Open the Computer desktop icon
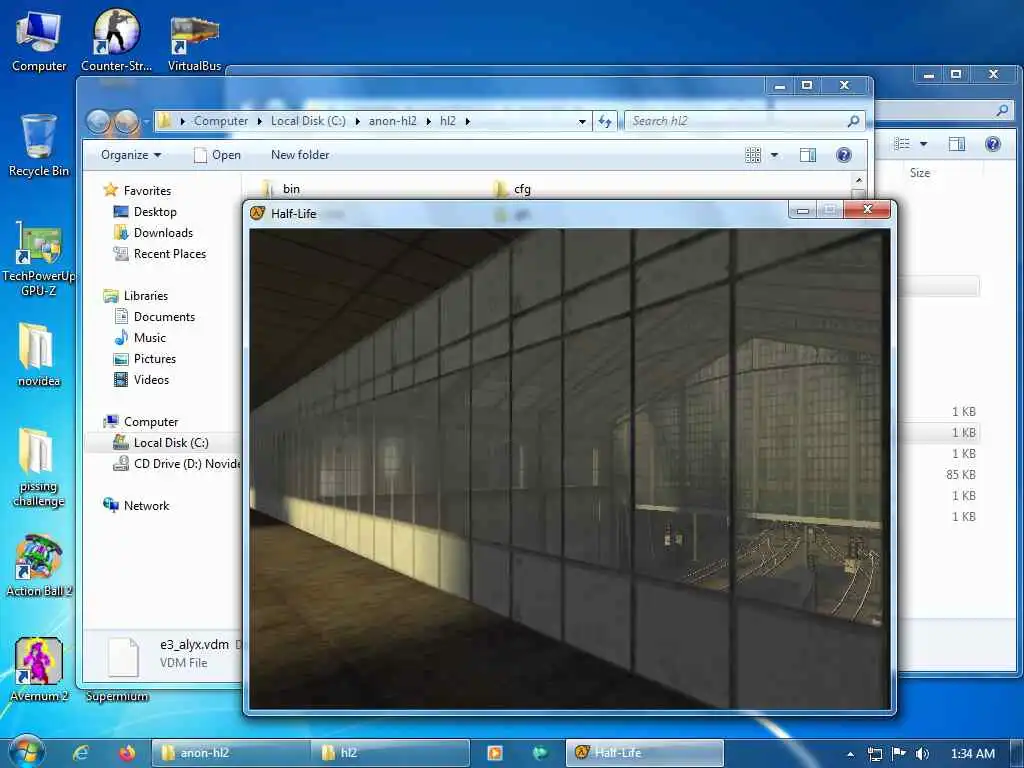 tap(39, 40)
